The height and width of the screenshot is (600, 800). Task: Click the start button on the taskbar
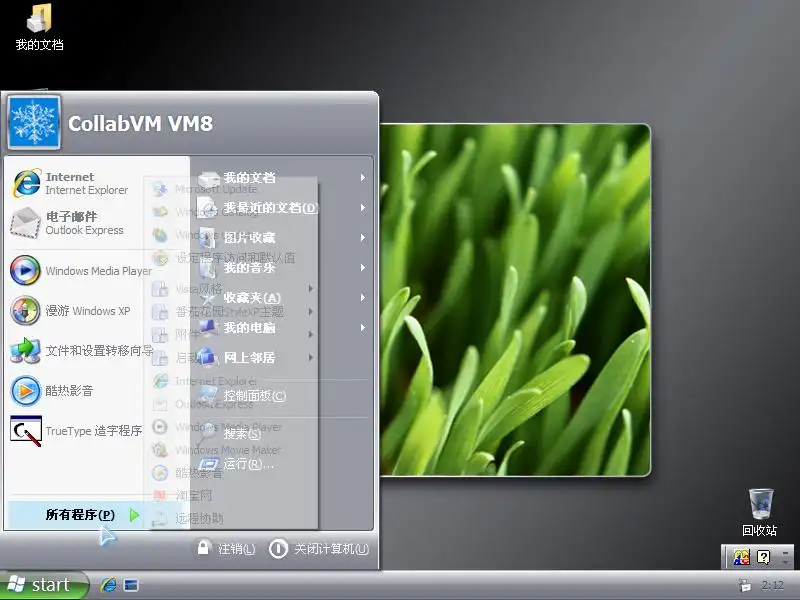43,585
